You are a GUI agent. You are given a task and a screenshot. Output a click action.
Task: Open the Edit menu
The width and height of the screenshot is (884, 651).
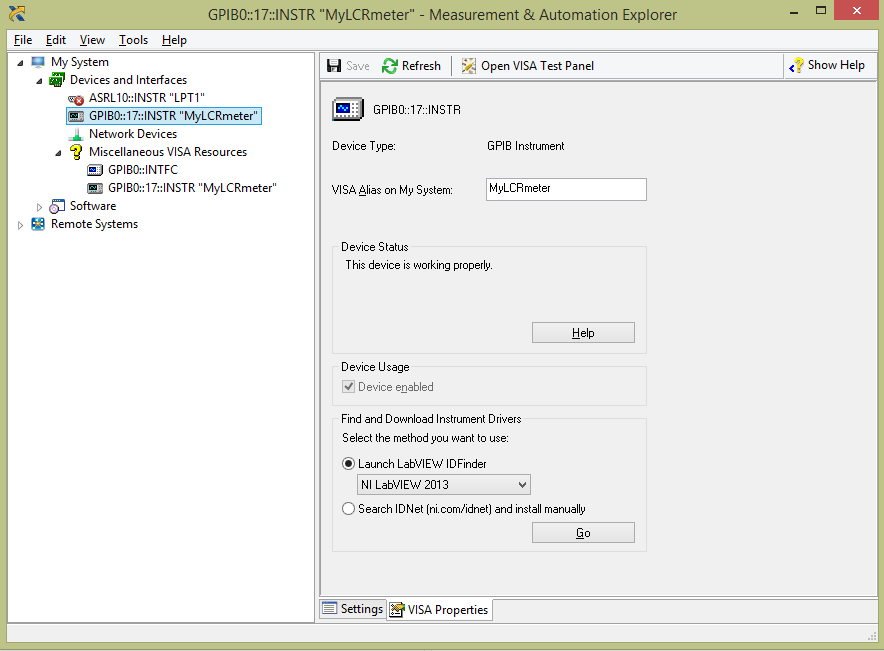pyautogui.click(x=56, y=40)
